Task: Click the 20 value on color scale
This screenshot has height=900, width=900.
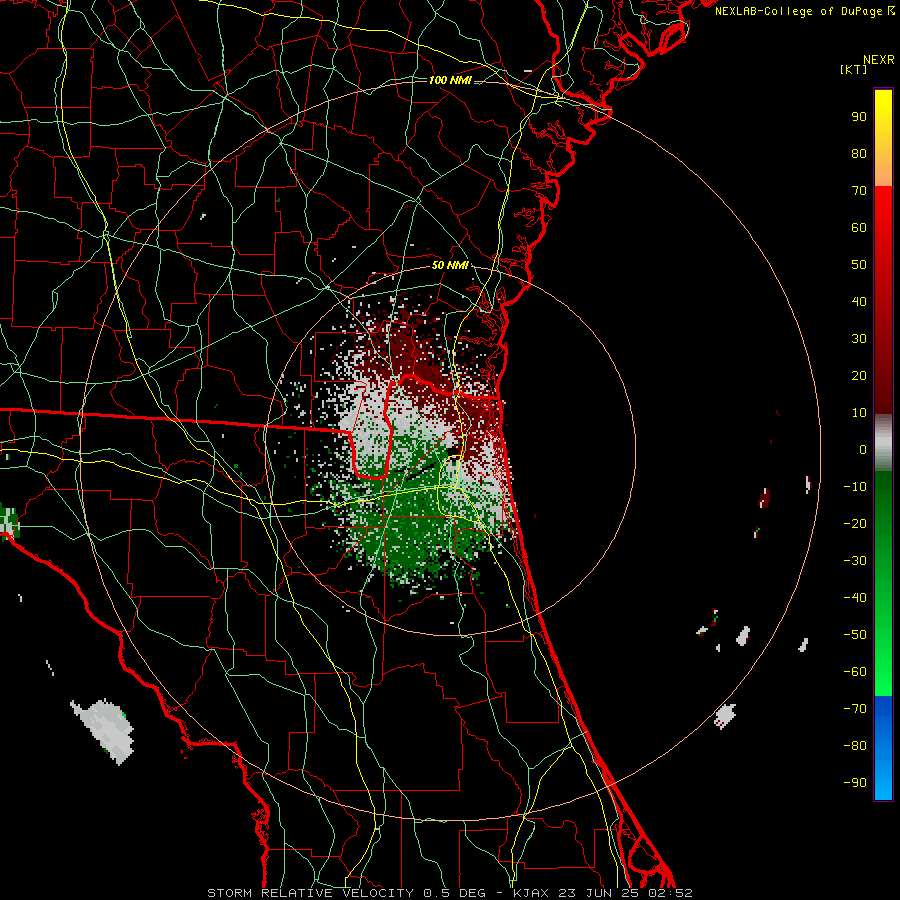Action: tap(859, 376)
